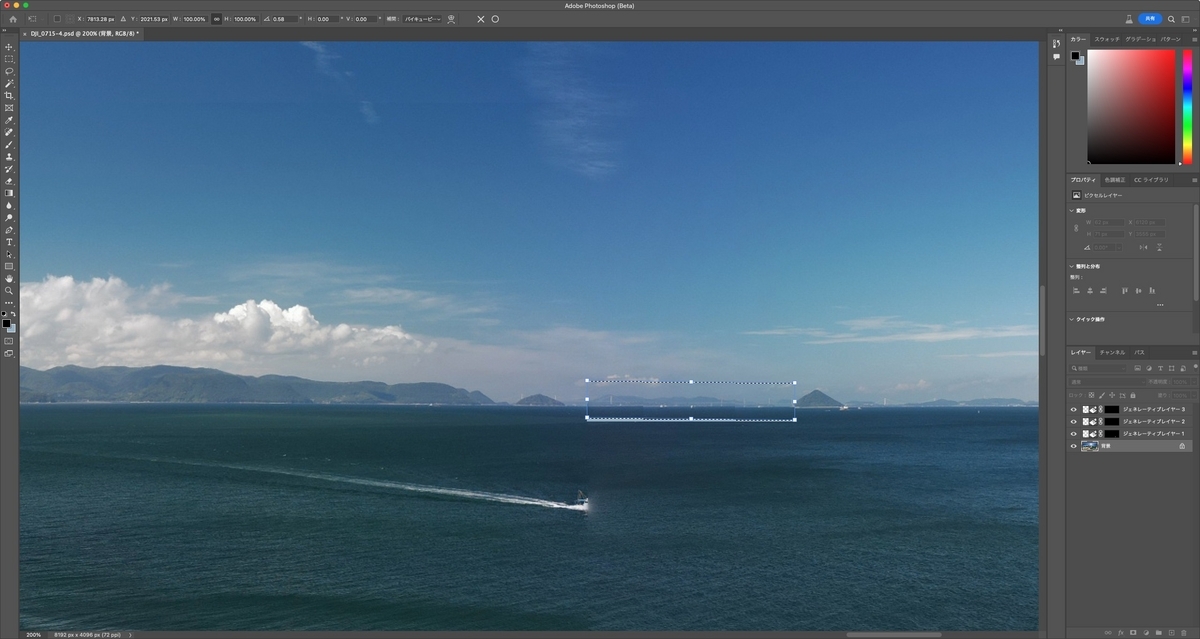Select the Move tool
The image size is (1200, 639).
[9, 47]
